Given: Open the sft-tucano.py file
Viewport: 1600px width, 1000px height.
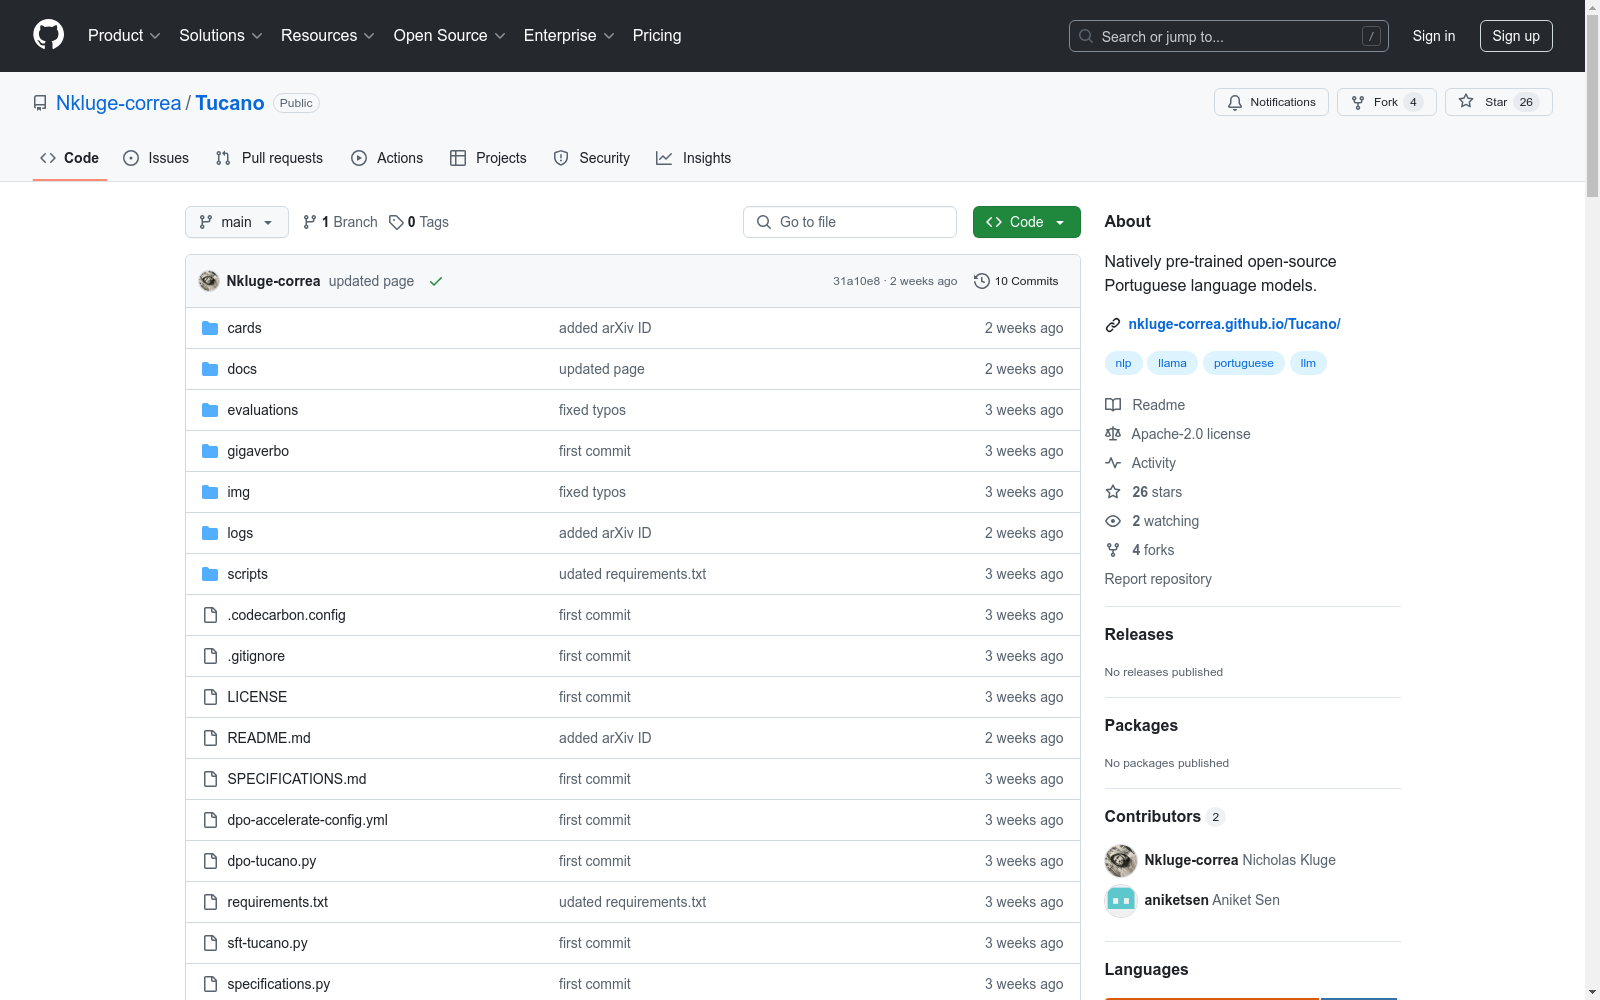Looking at the screenshot, I should click(x=268, y=943).
